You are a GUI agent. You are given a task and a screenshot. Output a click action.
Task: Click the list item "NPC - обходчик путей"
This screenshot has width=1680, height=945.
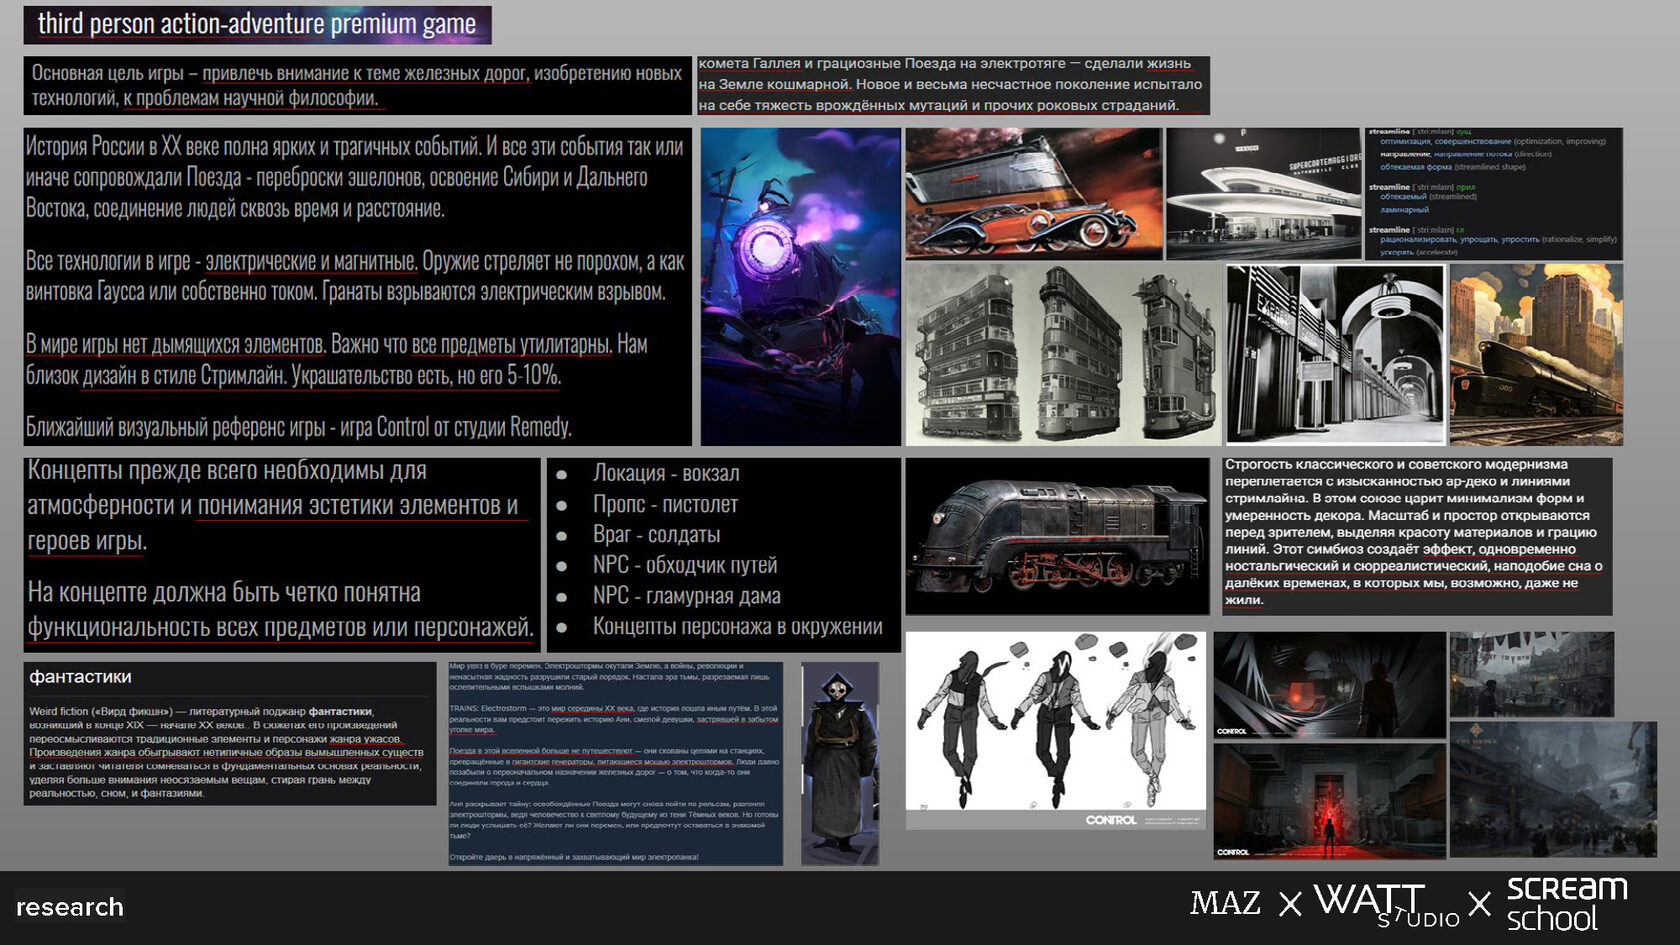[685, 564]
